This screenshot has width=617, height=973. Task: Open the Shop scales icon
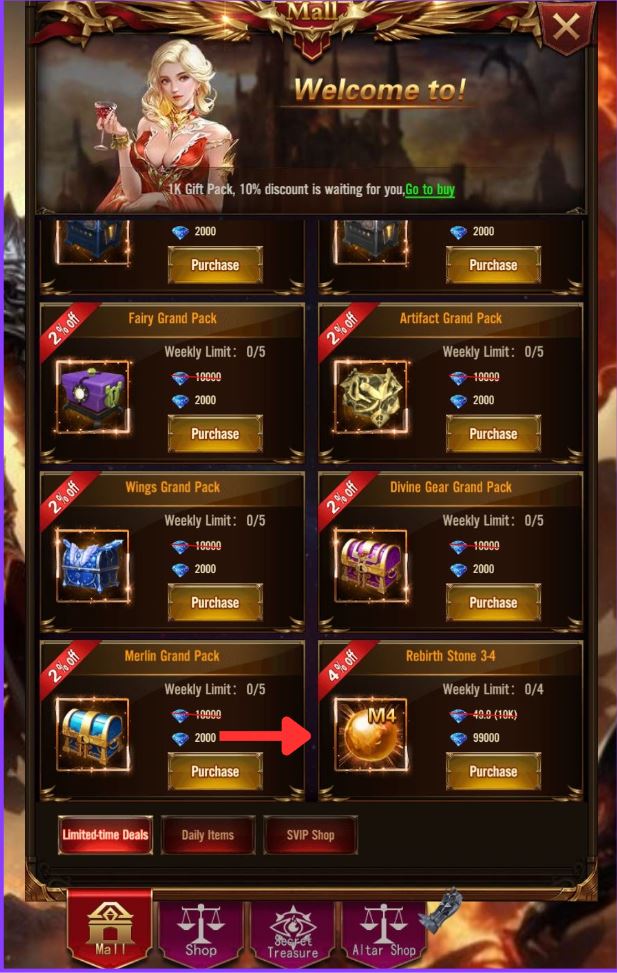pyautogui.click(x=200, y=930)
